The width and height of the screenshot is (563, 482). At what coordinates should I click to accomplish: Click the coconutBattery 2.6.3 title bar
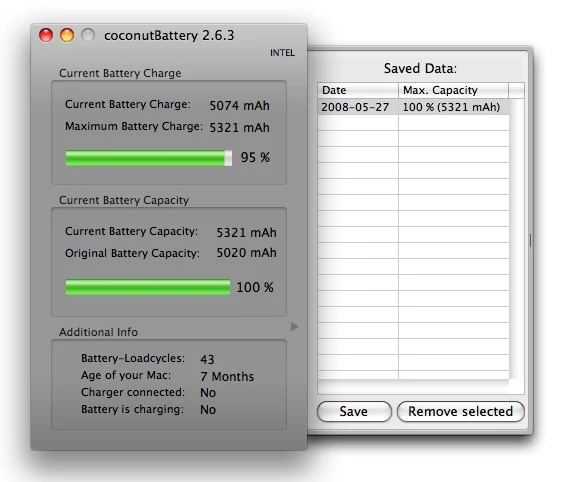pyautogui.click(x=169, y=35)
